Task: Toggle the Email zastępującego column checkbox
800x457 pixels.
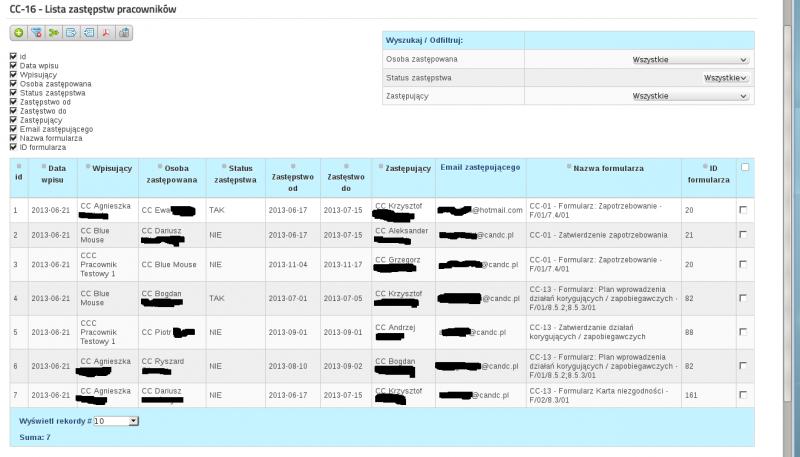Action: [13, 129]
